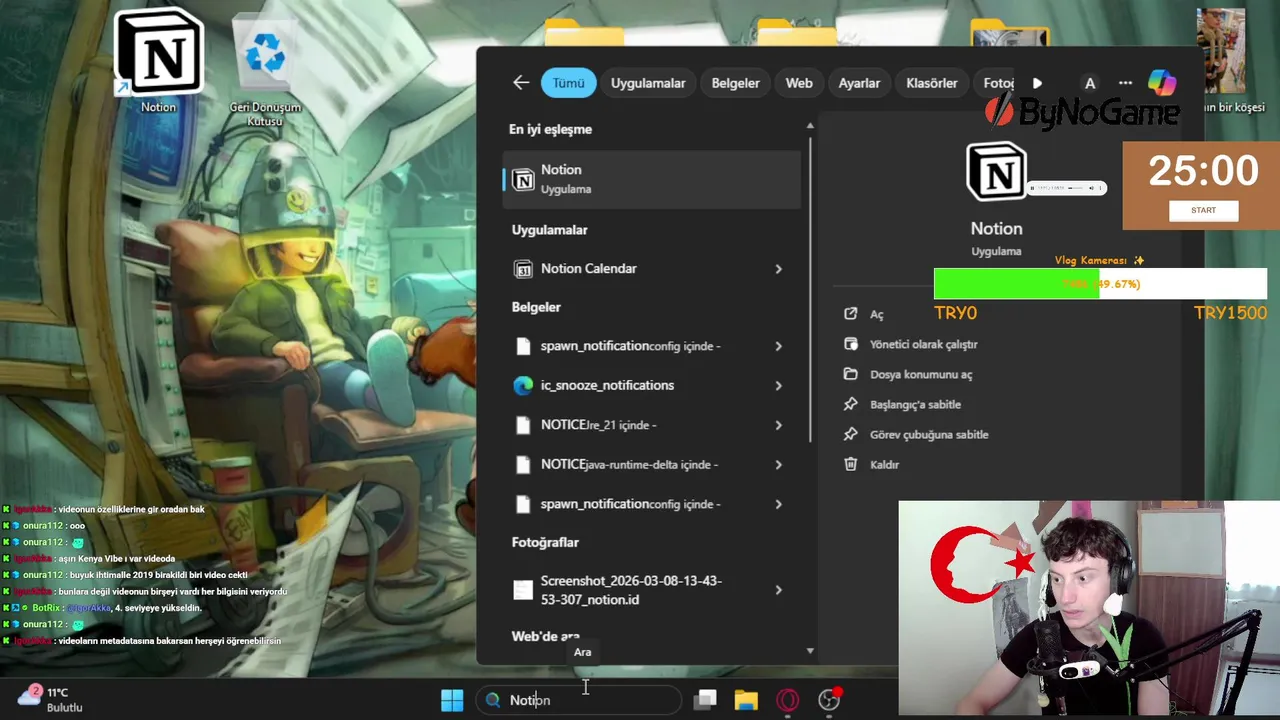1280x720 pixels.
Task: Open the three-dot options menu
Action: click(1125, 83)
